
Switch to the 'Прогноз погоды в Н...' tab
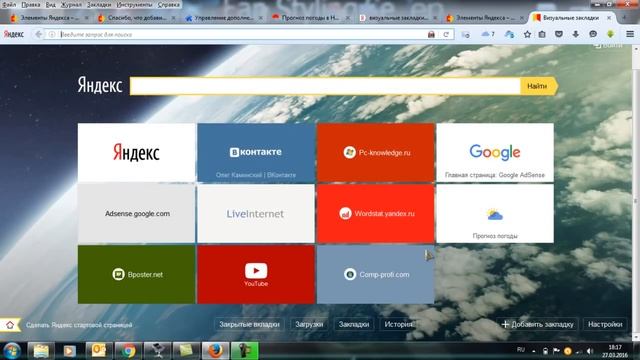point(311,18)
